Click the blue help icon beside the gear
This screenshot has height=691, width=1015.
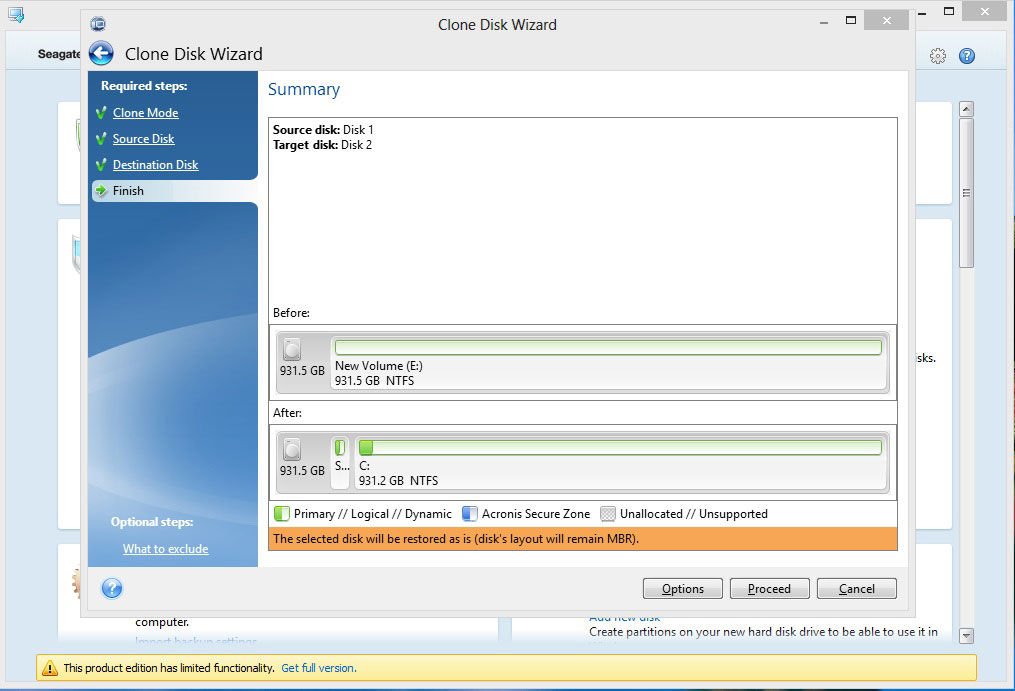967,56
